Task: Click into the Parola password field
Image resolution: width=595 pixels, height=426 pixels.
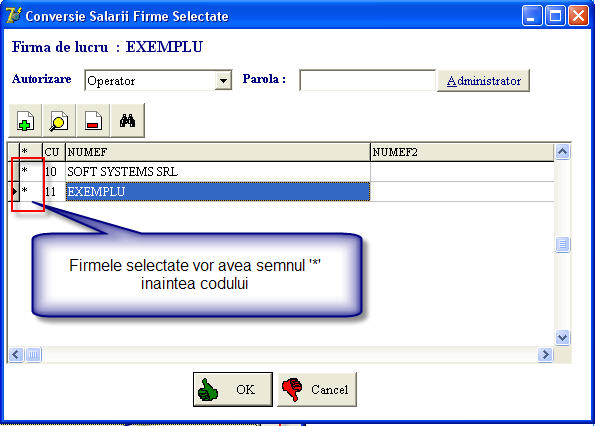Action: 367,80
